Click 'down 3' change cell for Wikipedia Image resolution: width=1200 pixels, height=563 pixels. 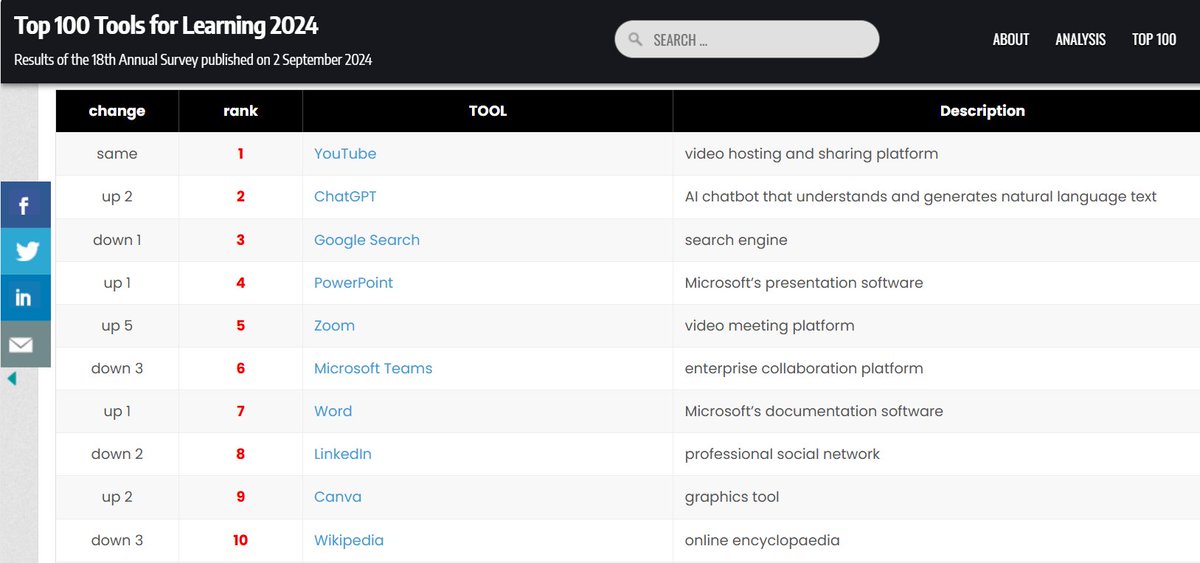tap(117, 540)
